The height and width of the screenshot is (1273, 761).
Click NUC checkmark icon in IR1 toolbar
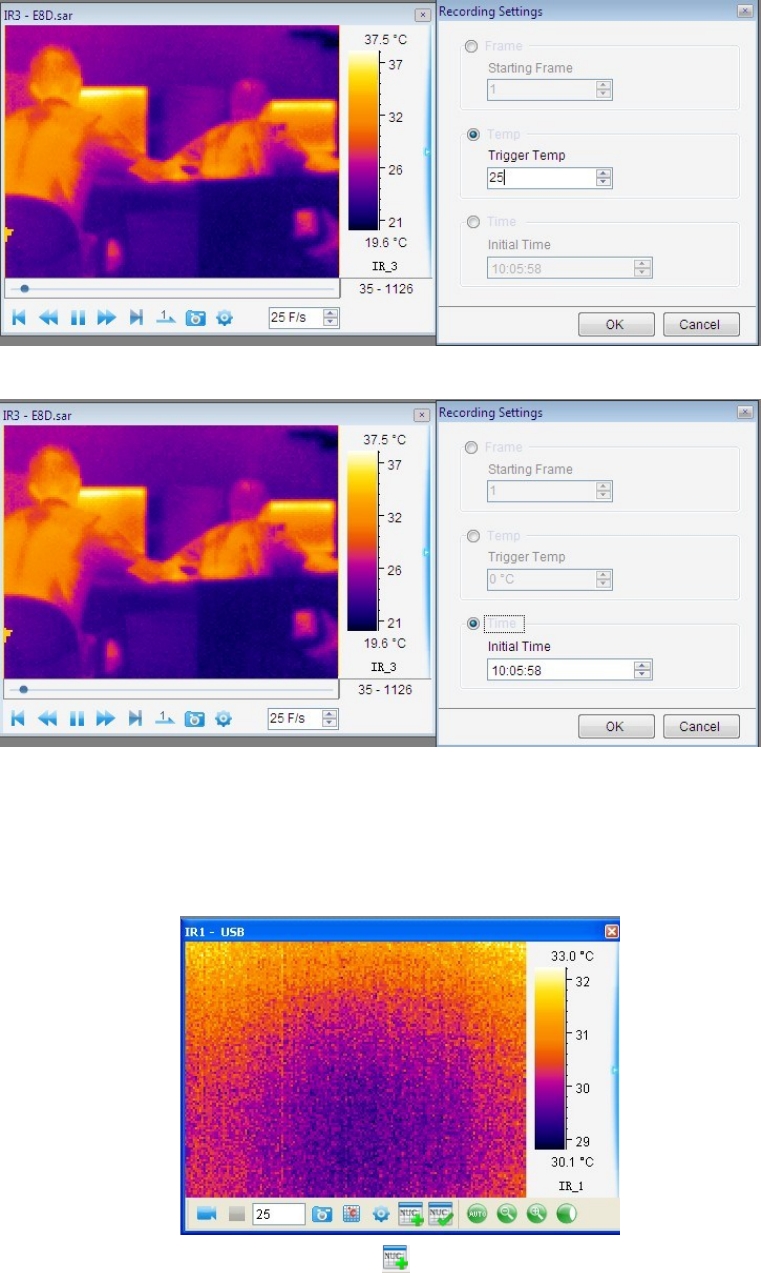click(441, 1214)
